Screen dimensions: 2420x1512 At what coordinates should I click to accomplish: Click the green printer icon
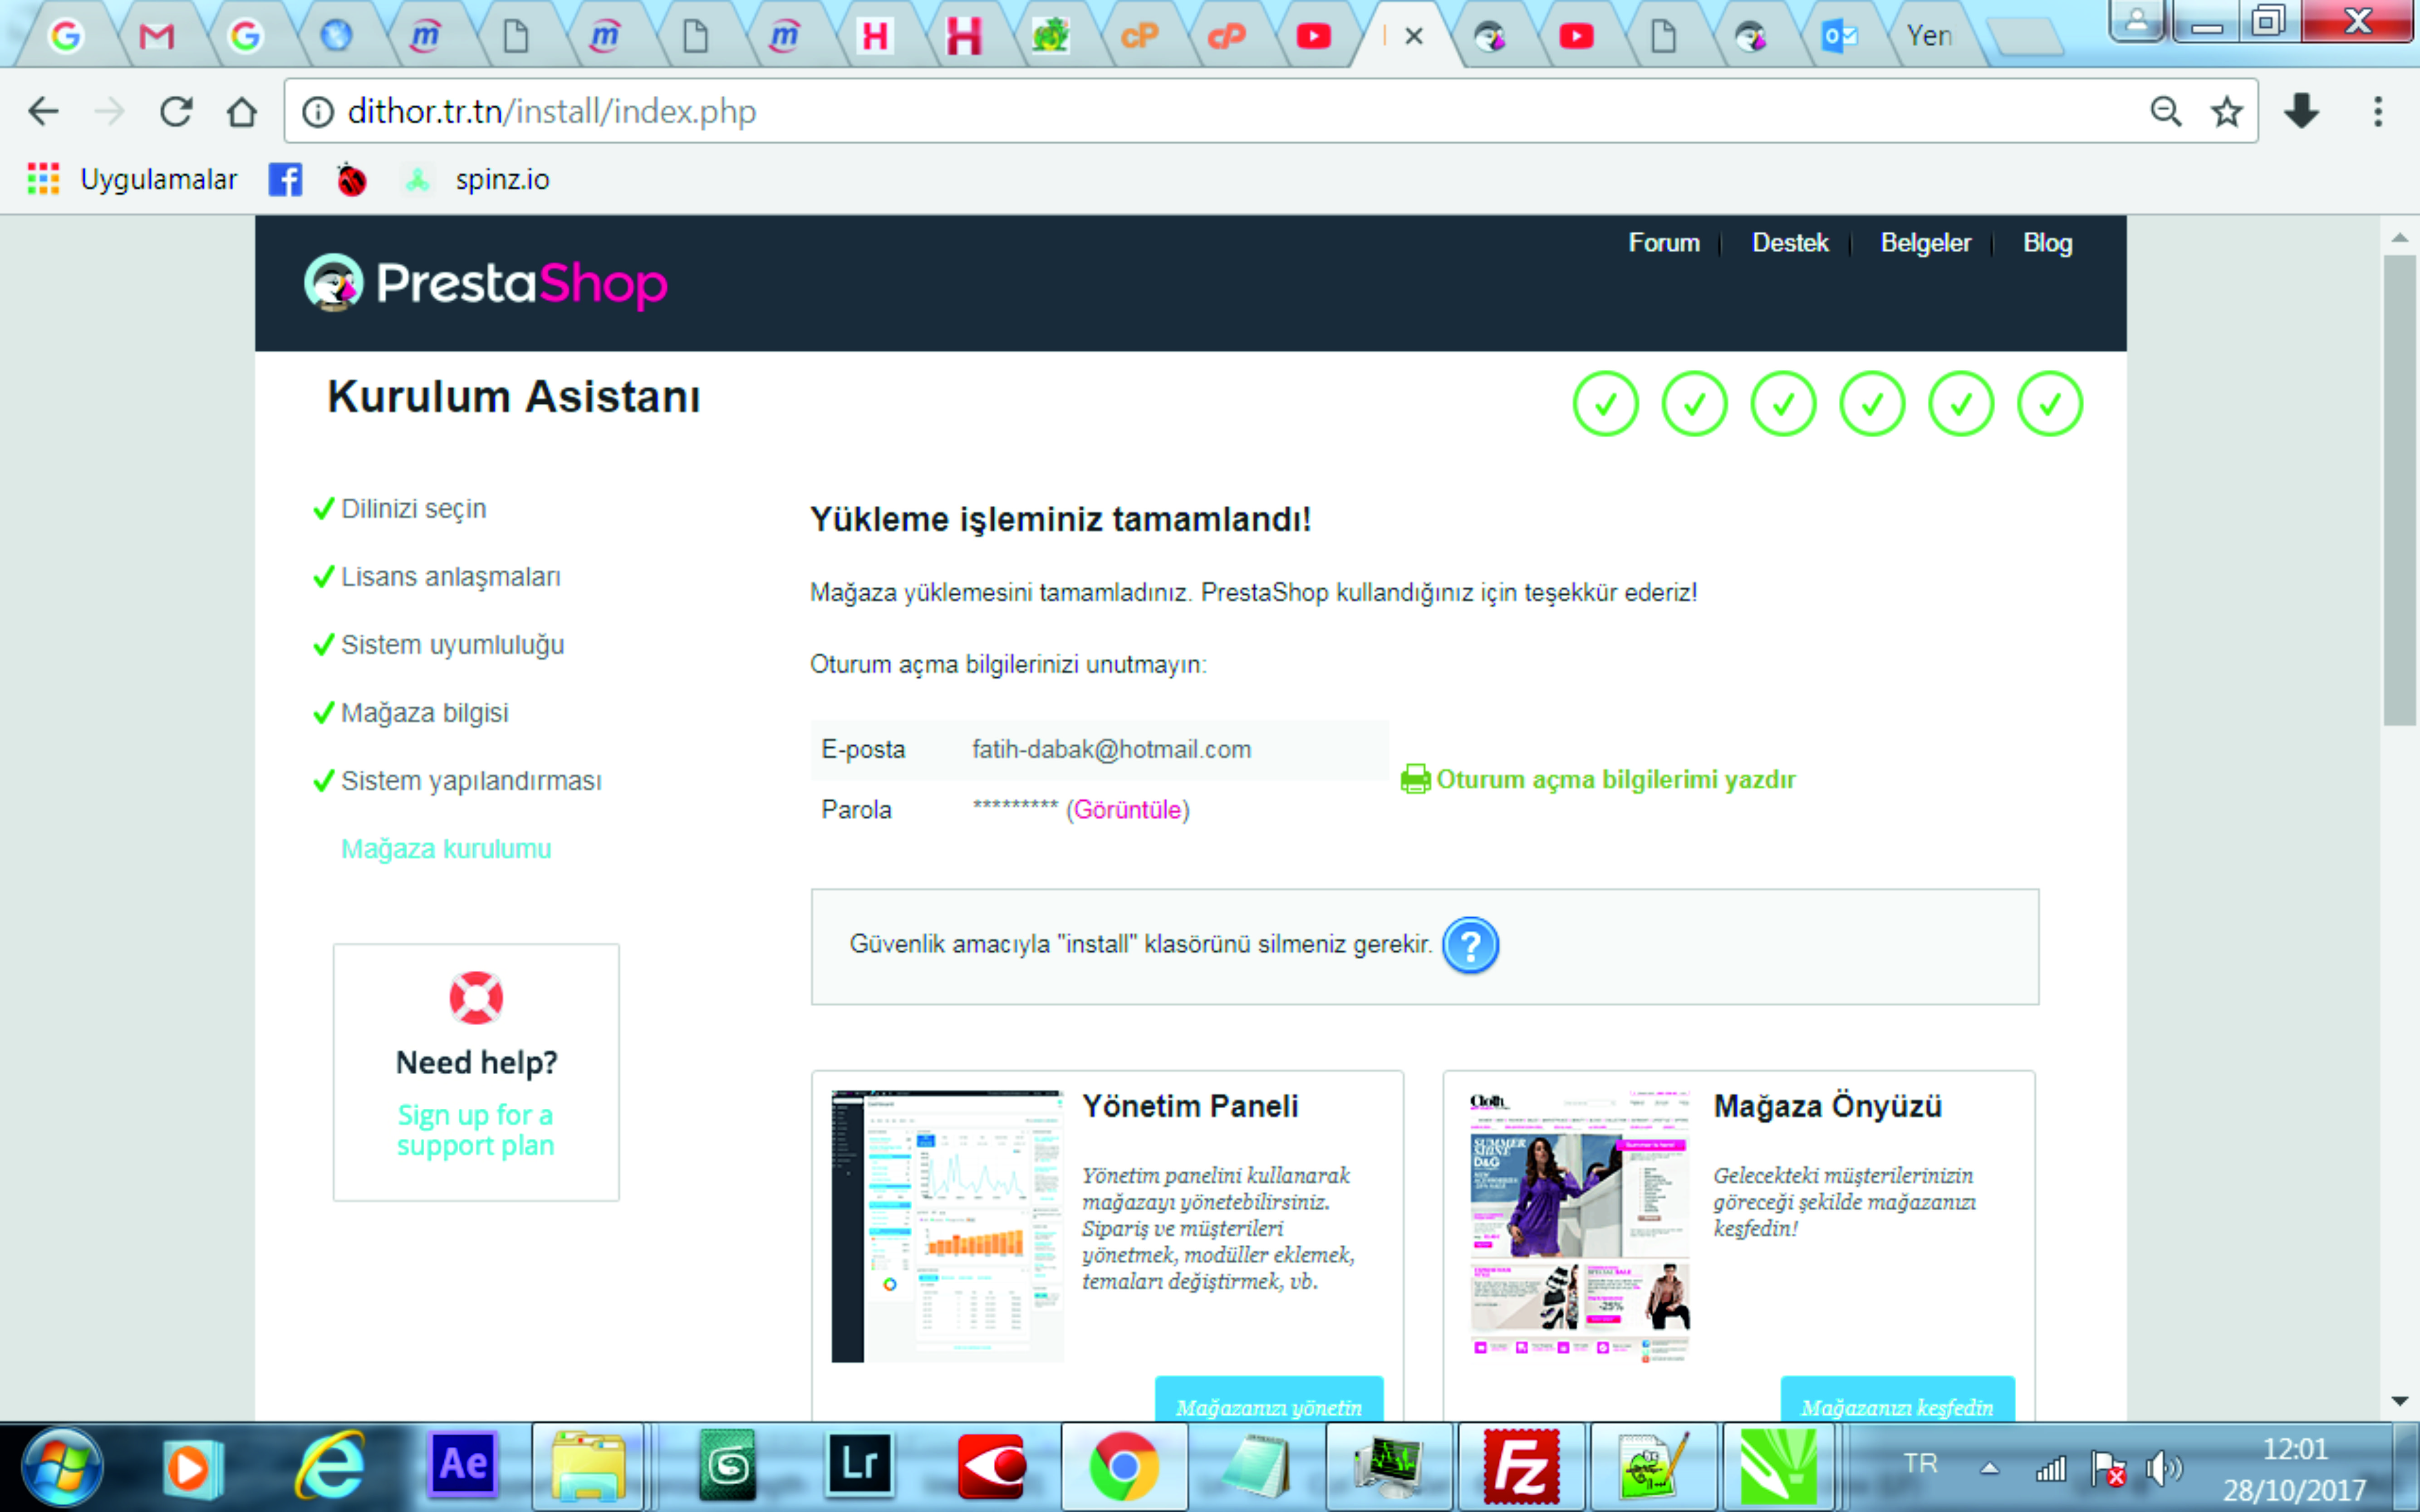(x=1415, y=779)
